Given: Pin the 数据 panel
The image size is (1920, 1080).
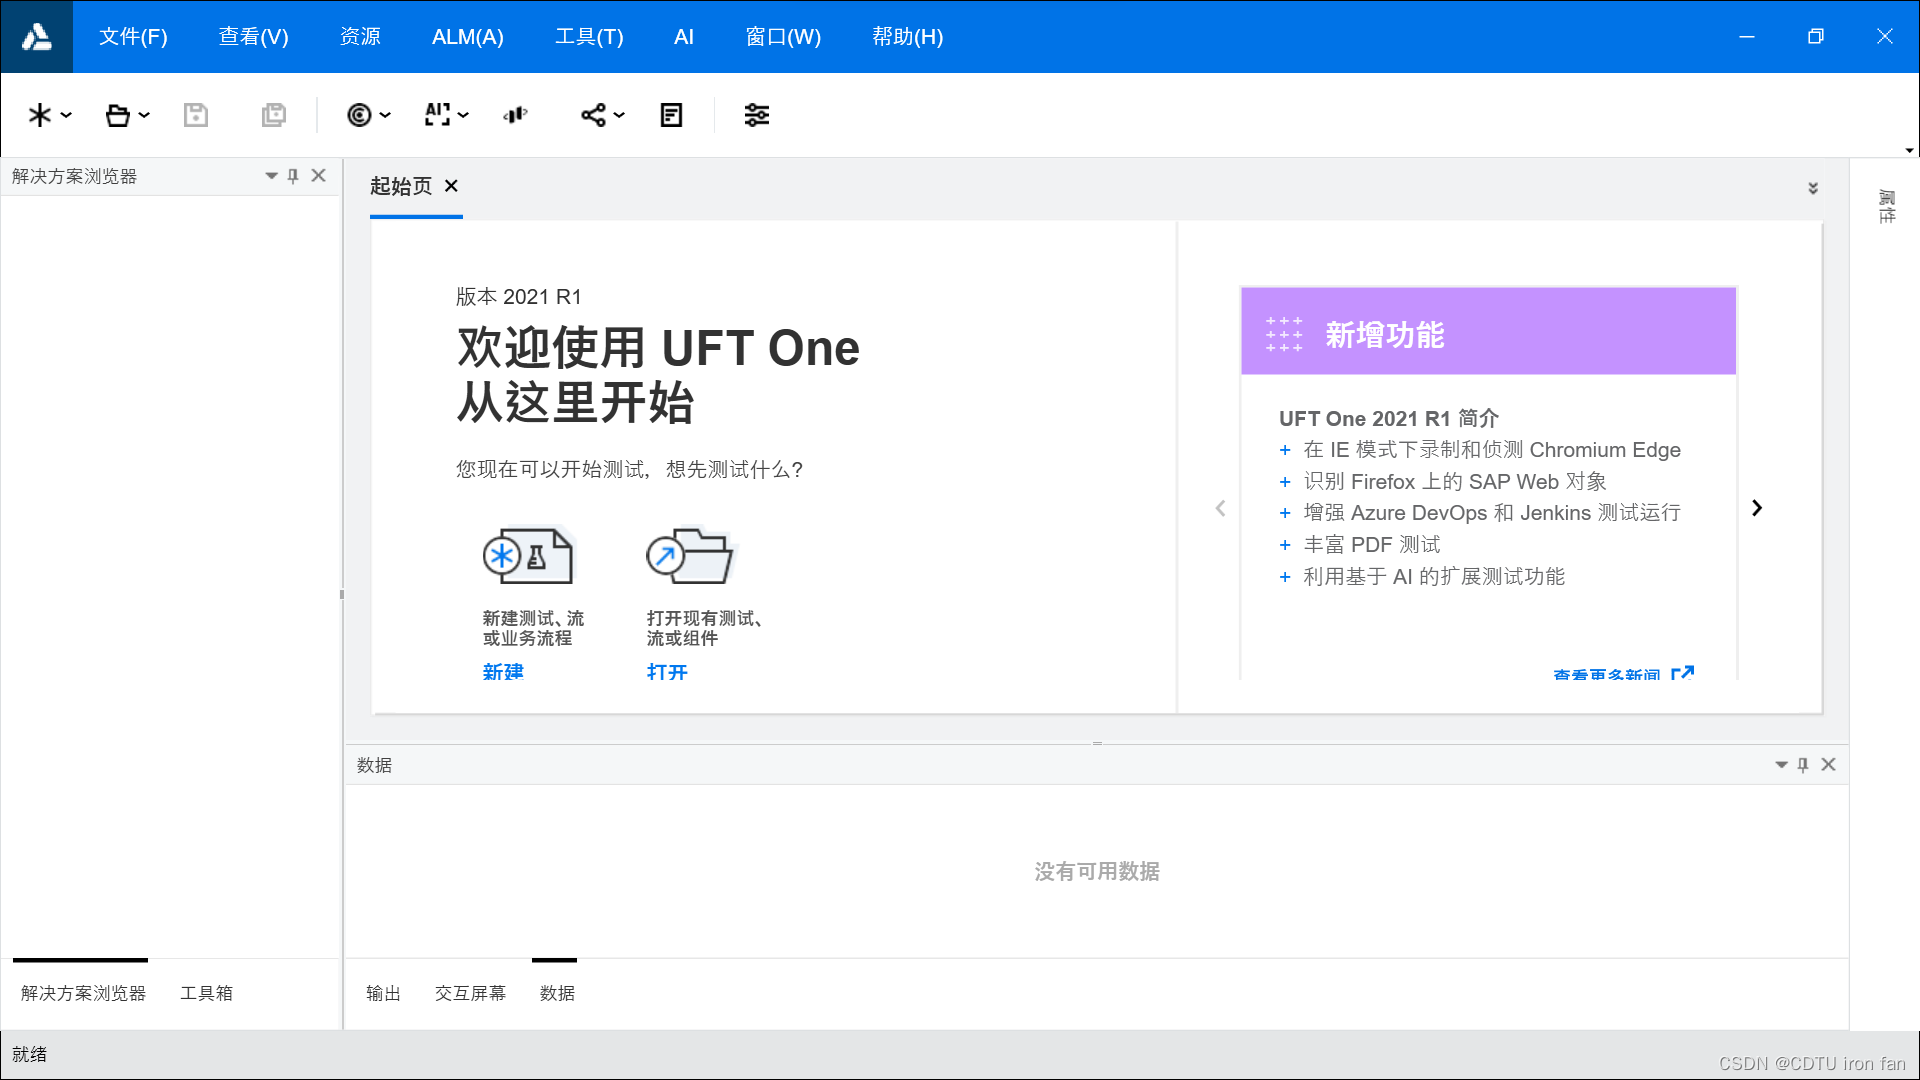Looking at the screenshot, I should [1803, 764].
